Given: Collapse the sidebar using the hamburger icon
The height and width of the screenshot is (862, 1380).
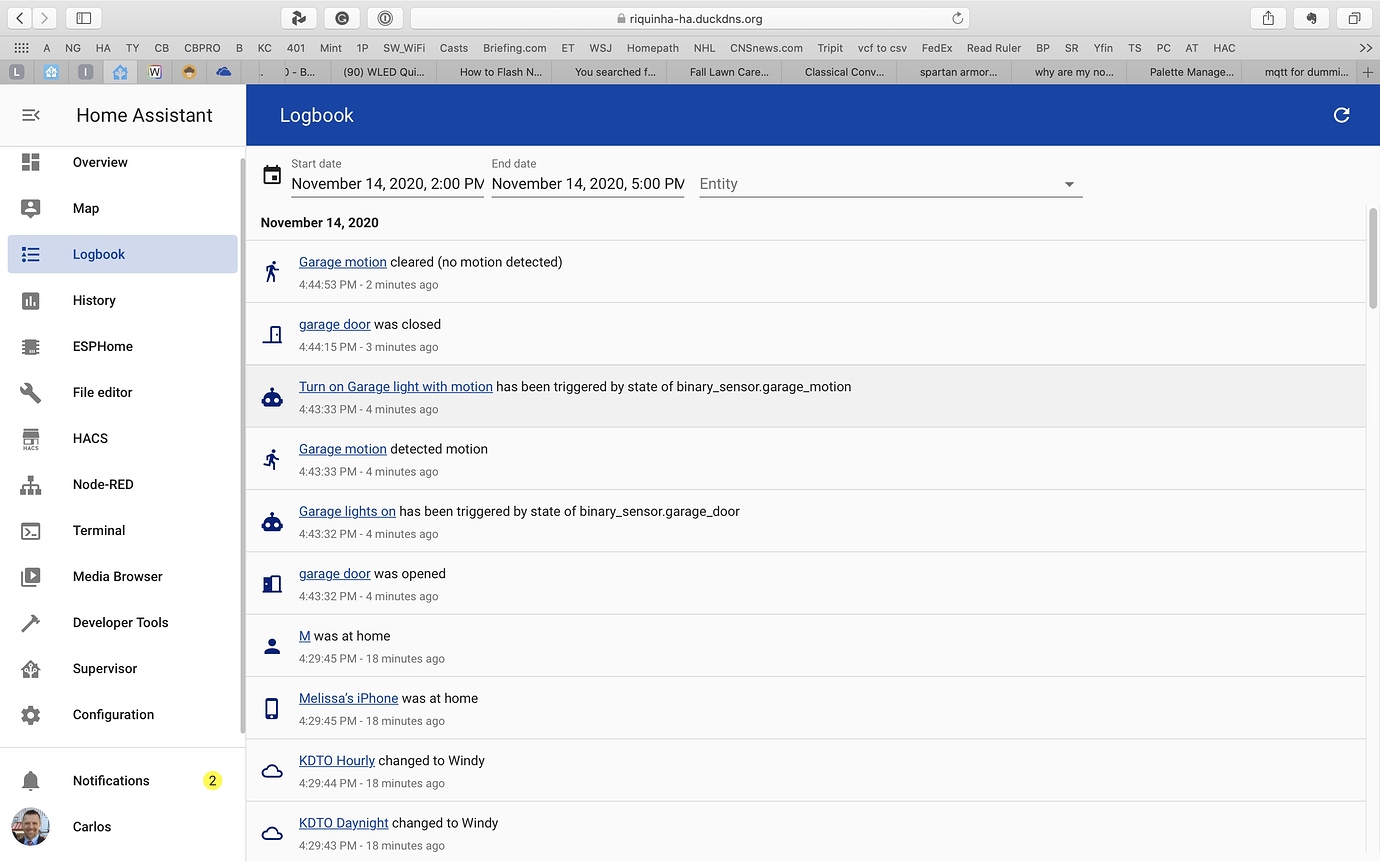Looking at the screenshot, I should (x=30, y=115).
